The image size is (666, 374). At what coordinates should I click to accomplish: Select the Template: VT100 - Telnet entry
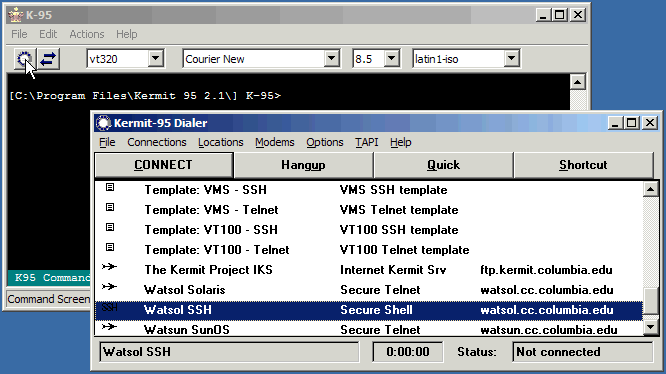point(369,250)
